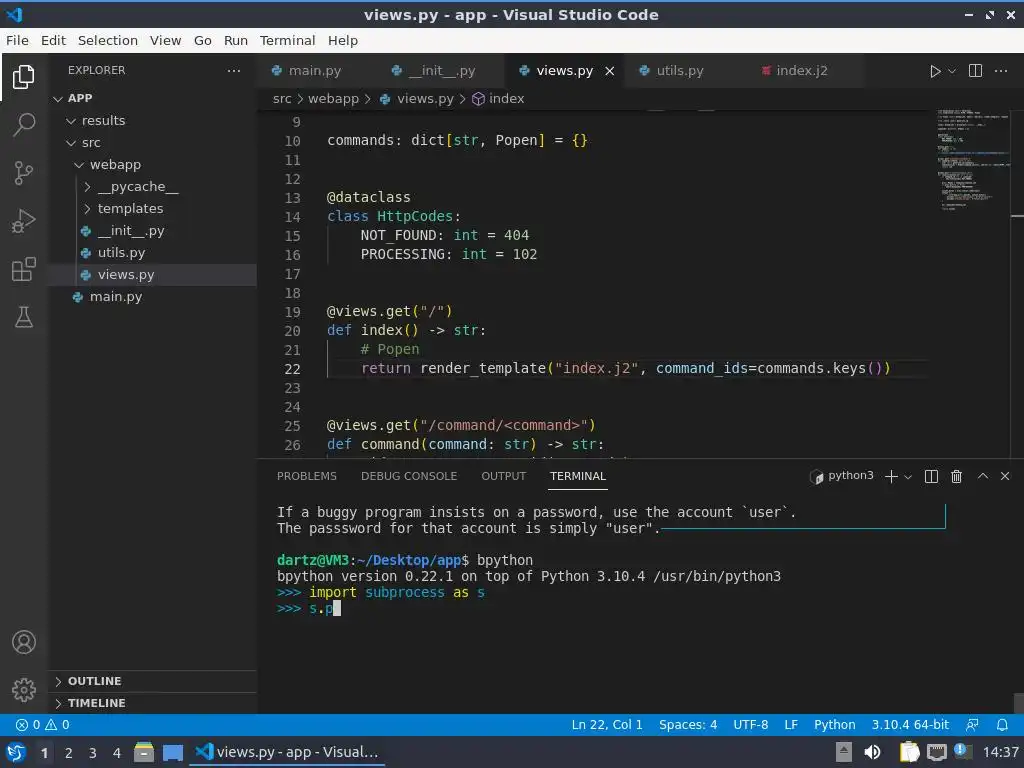Split the terminal panel
This screenshot has width=1024, height=768.
coord(931,477)
